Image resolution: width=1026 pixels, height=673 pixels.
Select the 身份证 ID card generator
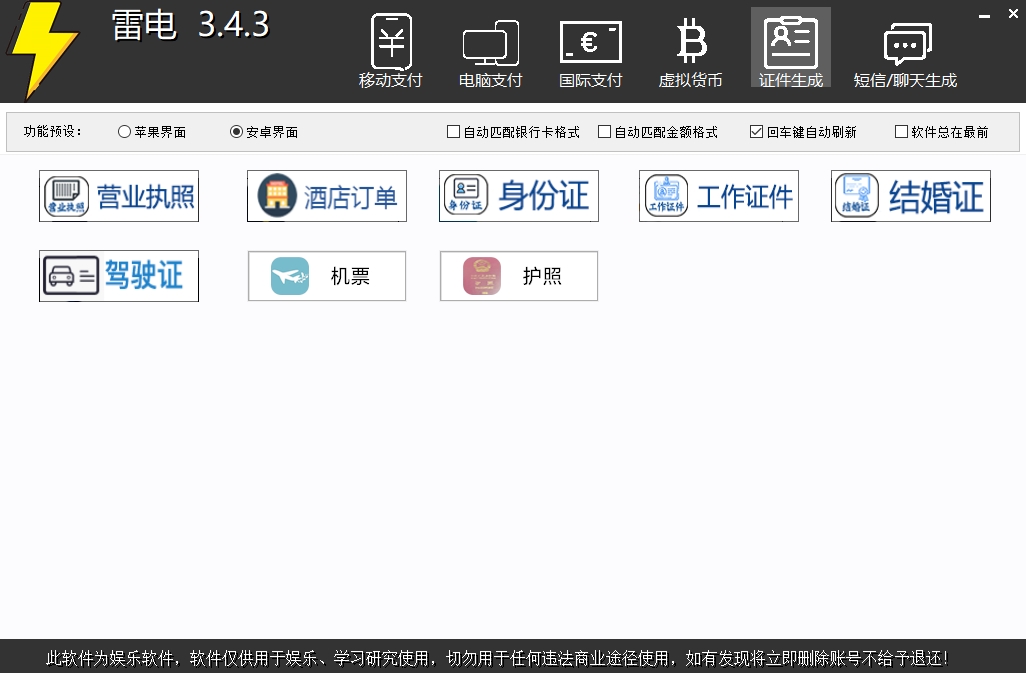(x=518, y=195)
